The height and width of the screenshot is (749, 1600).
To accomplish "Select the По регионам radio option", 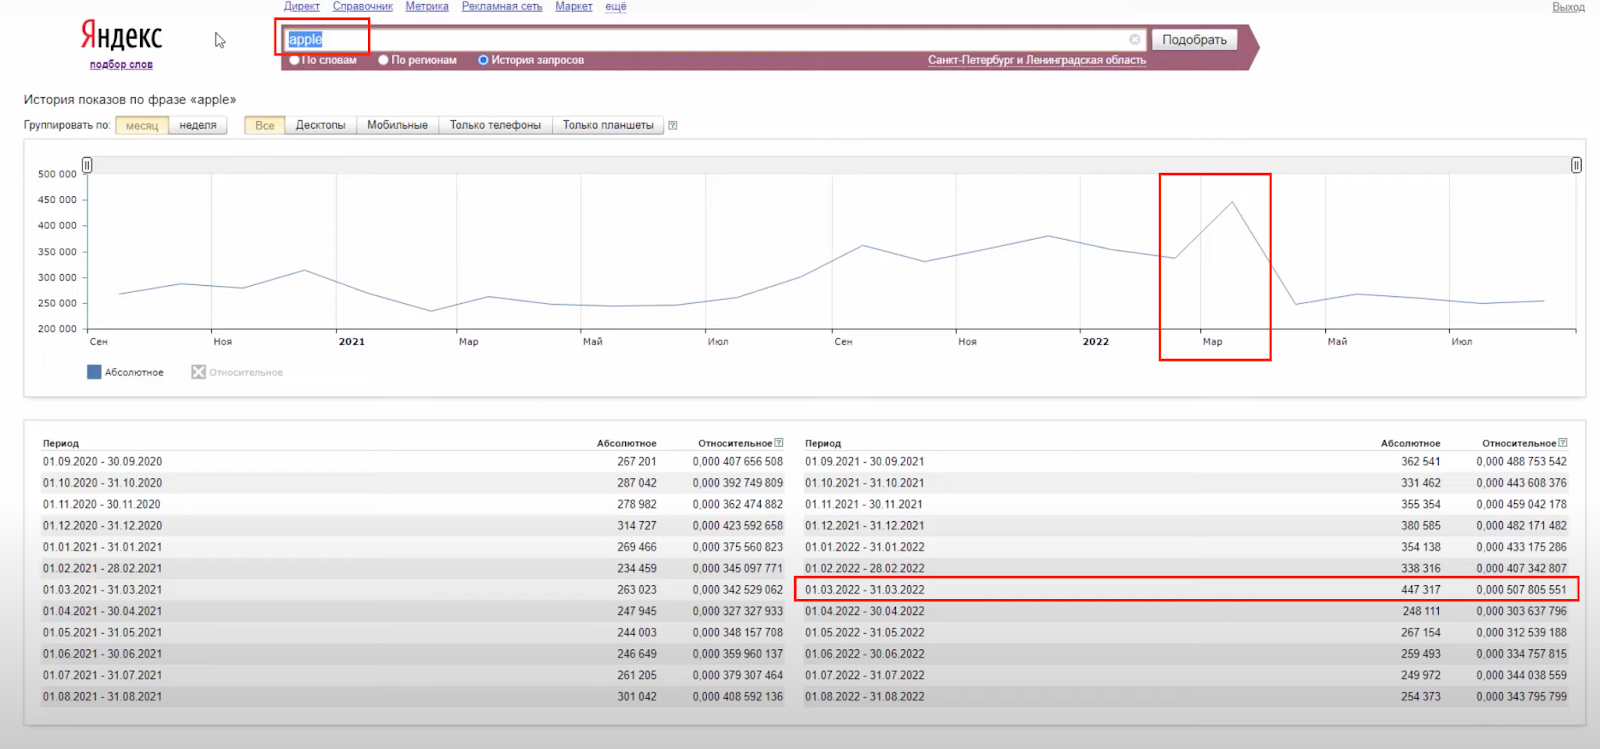I will coord(383,60).
